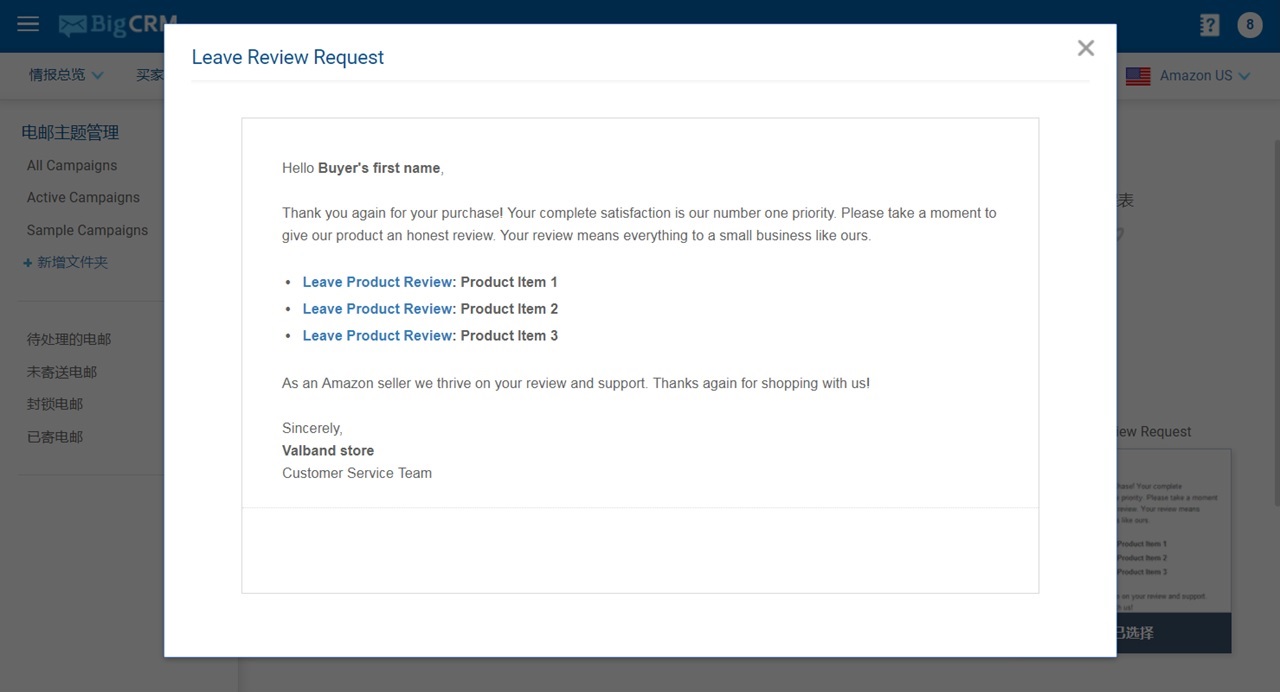Screen dimensions: 1280x692
Task: Select Active Campaigns in sidebar
Action: point(83,197)
